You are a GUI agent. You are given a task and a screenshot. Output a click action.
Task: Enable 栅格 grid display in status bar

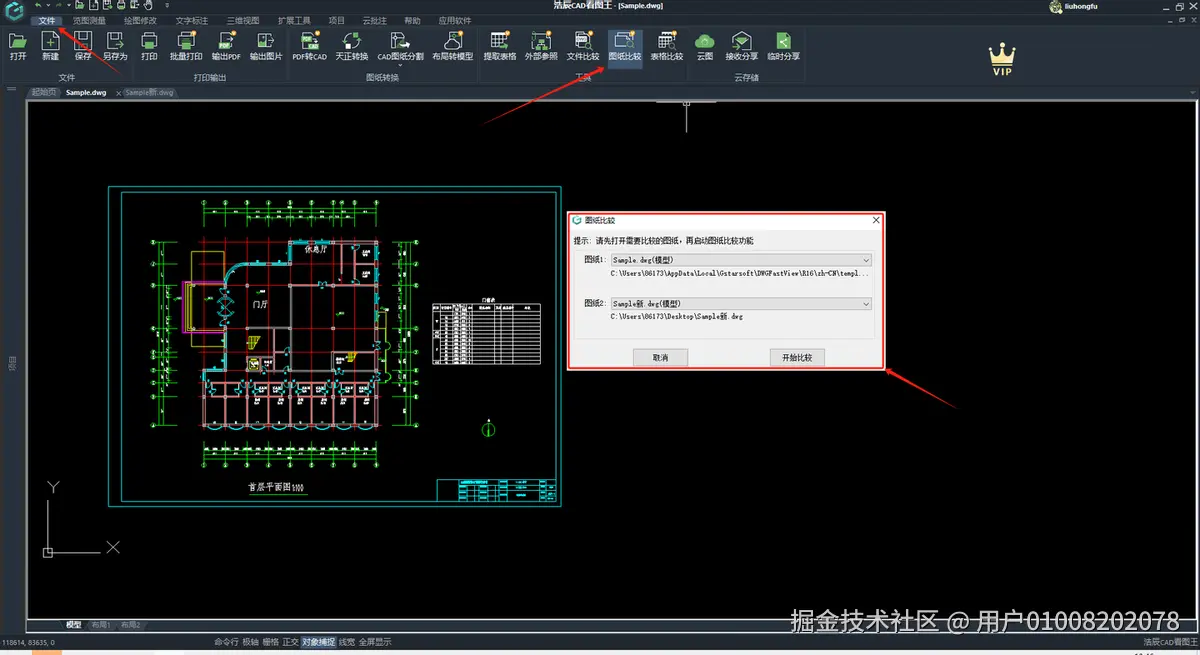click(x=270, y=642)
